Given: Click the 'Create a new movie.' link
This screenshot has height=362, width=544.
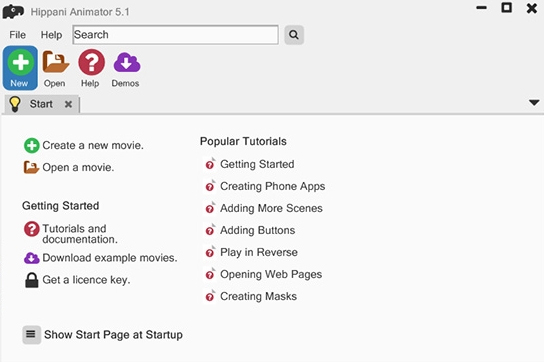Looking at the screenshot, I should [x=93, y=145].
